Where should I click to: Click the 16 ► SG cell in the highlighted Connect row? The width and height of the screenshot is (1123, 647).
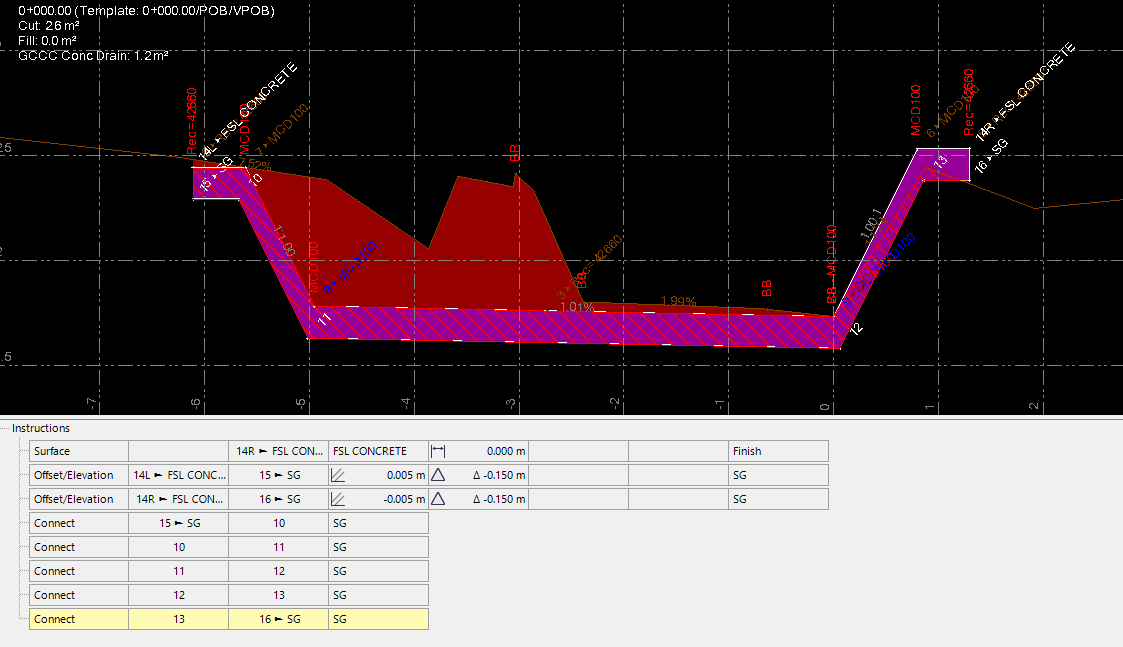[279, 619]
